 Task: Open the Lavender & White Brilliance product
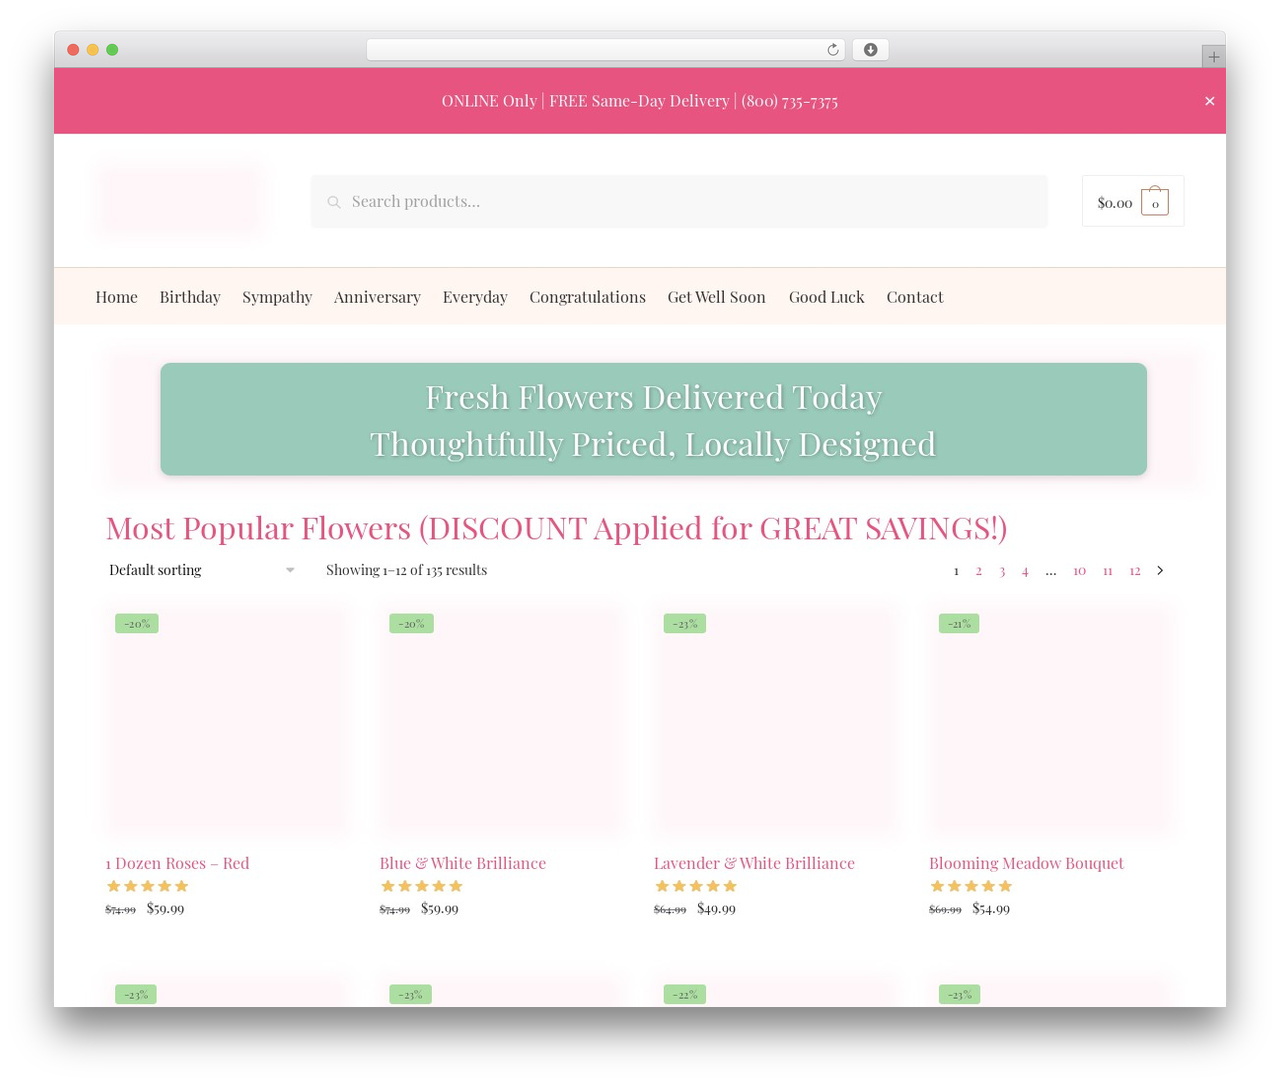pyautogui.click(x=754, y=863)
